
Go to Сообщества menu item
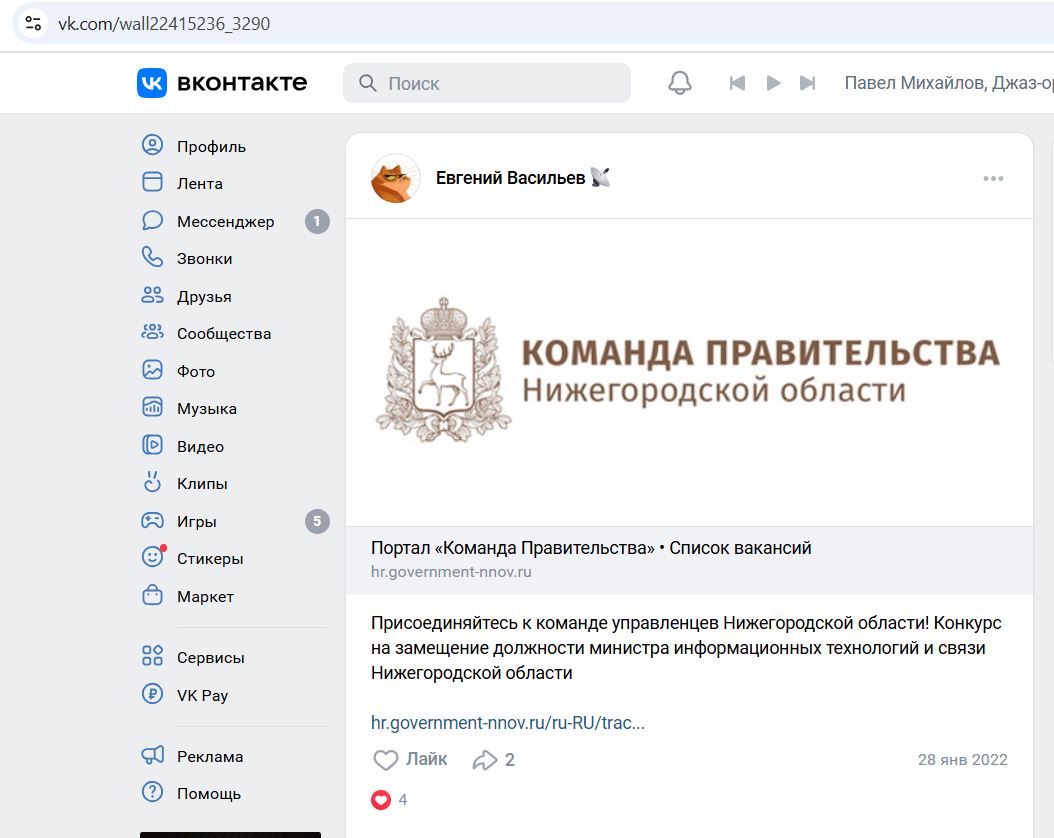tap(224, 333)
